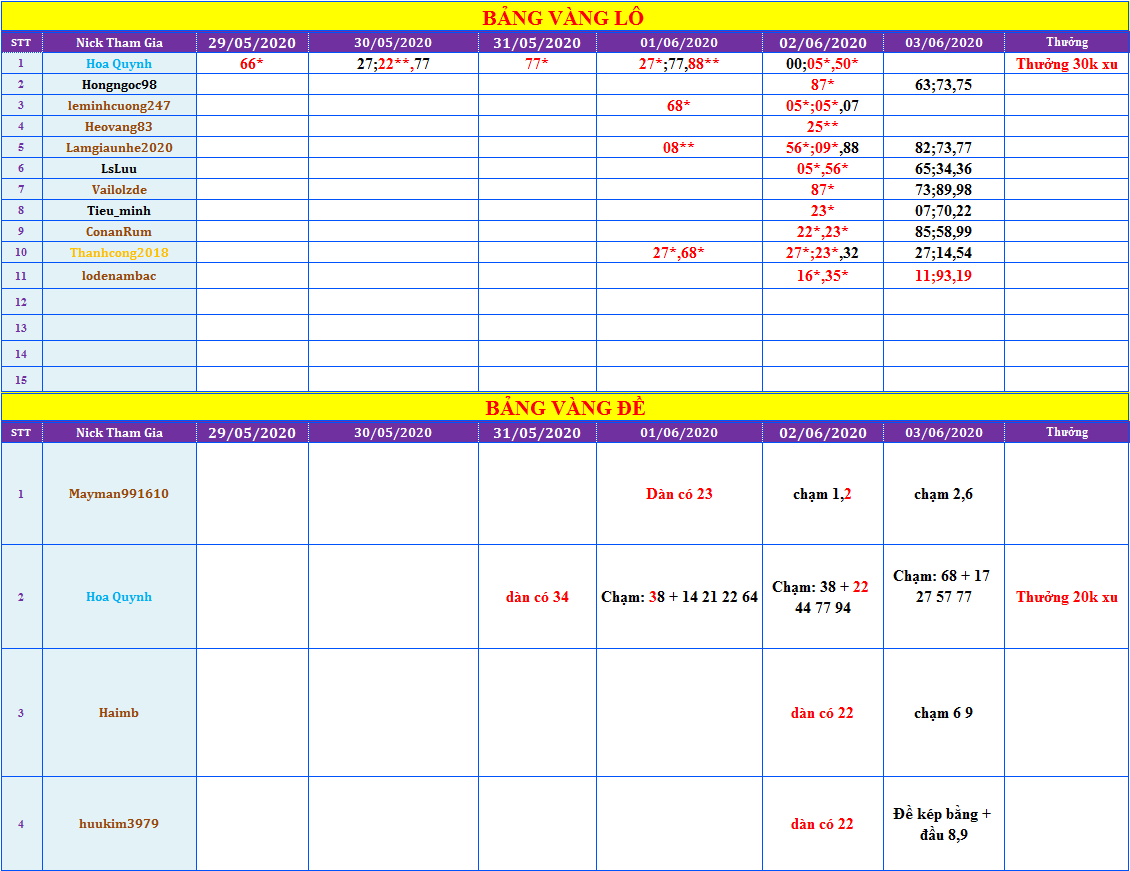
Task: Click the nick 'Tieu_minh'
Action: pyautogui.click(x=119, y=210)
